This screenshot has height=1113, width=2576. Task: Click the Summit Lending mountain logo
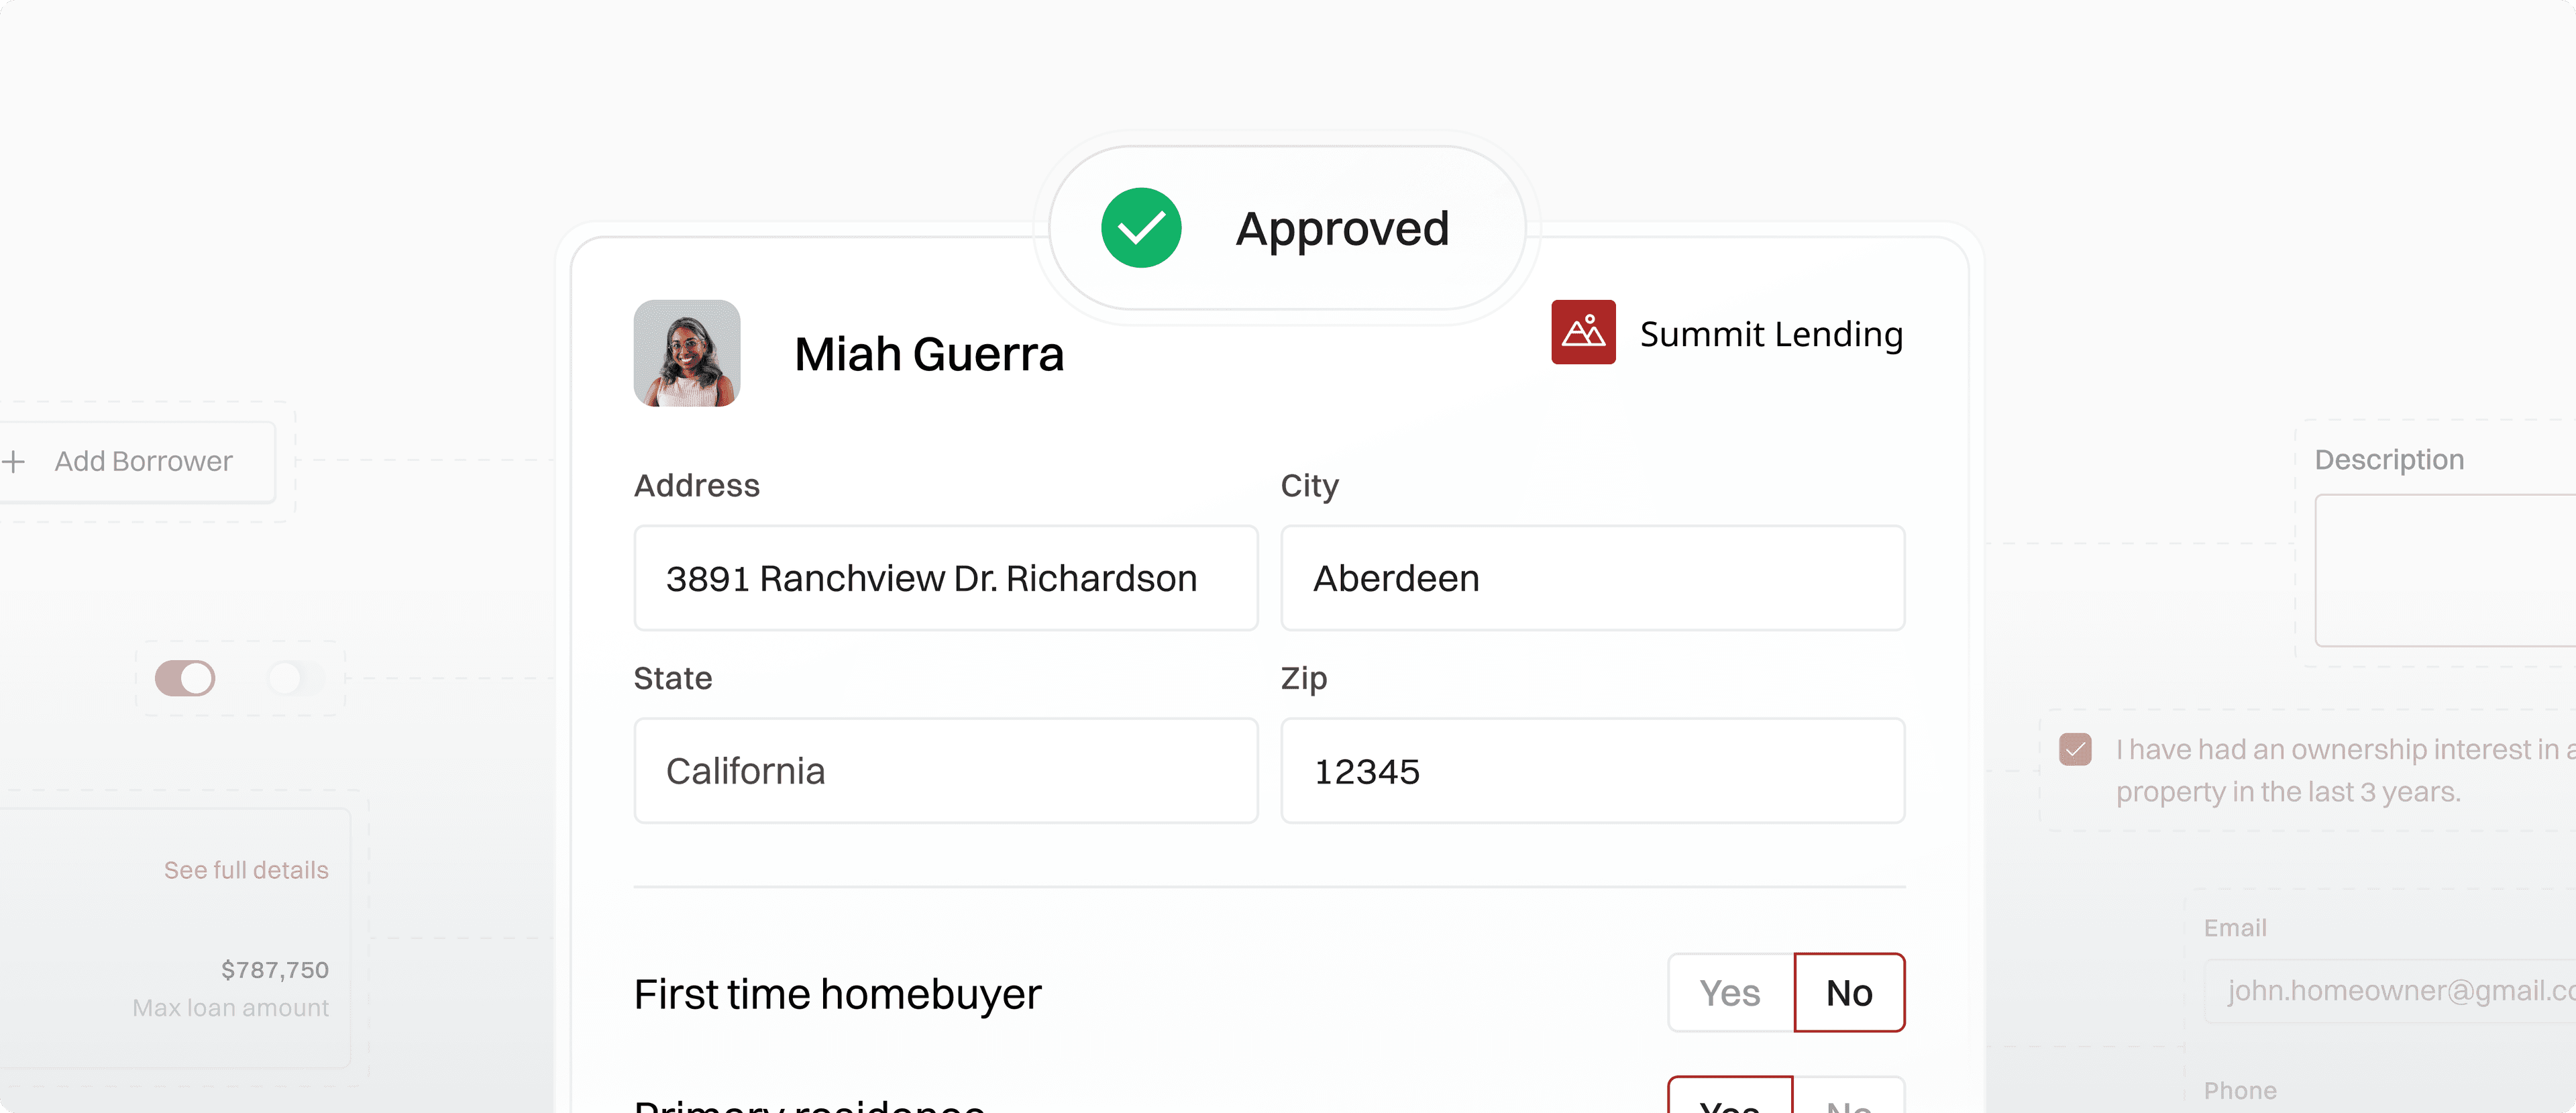(x=1583, y=332)
